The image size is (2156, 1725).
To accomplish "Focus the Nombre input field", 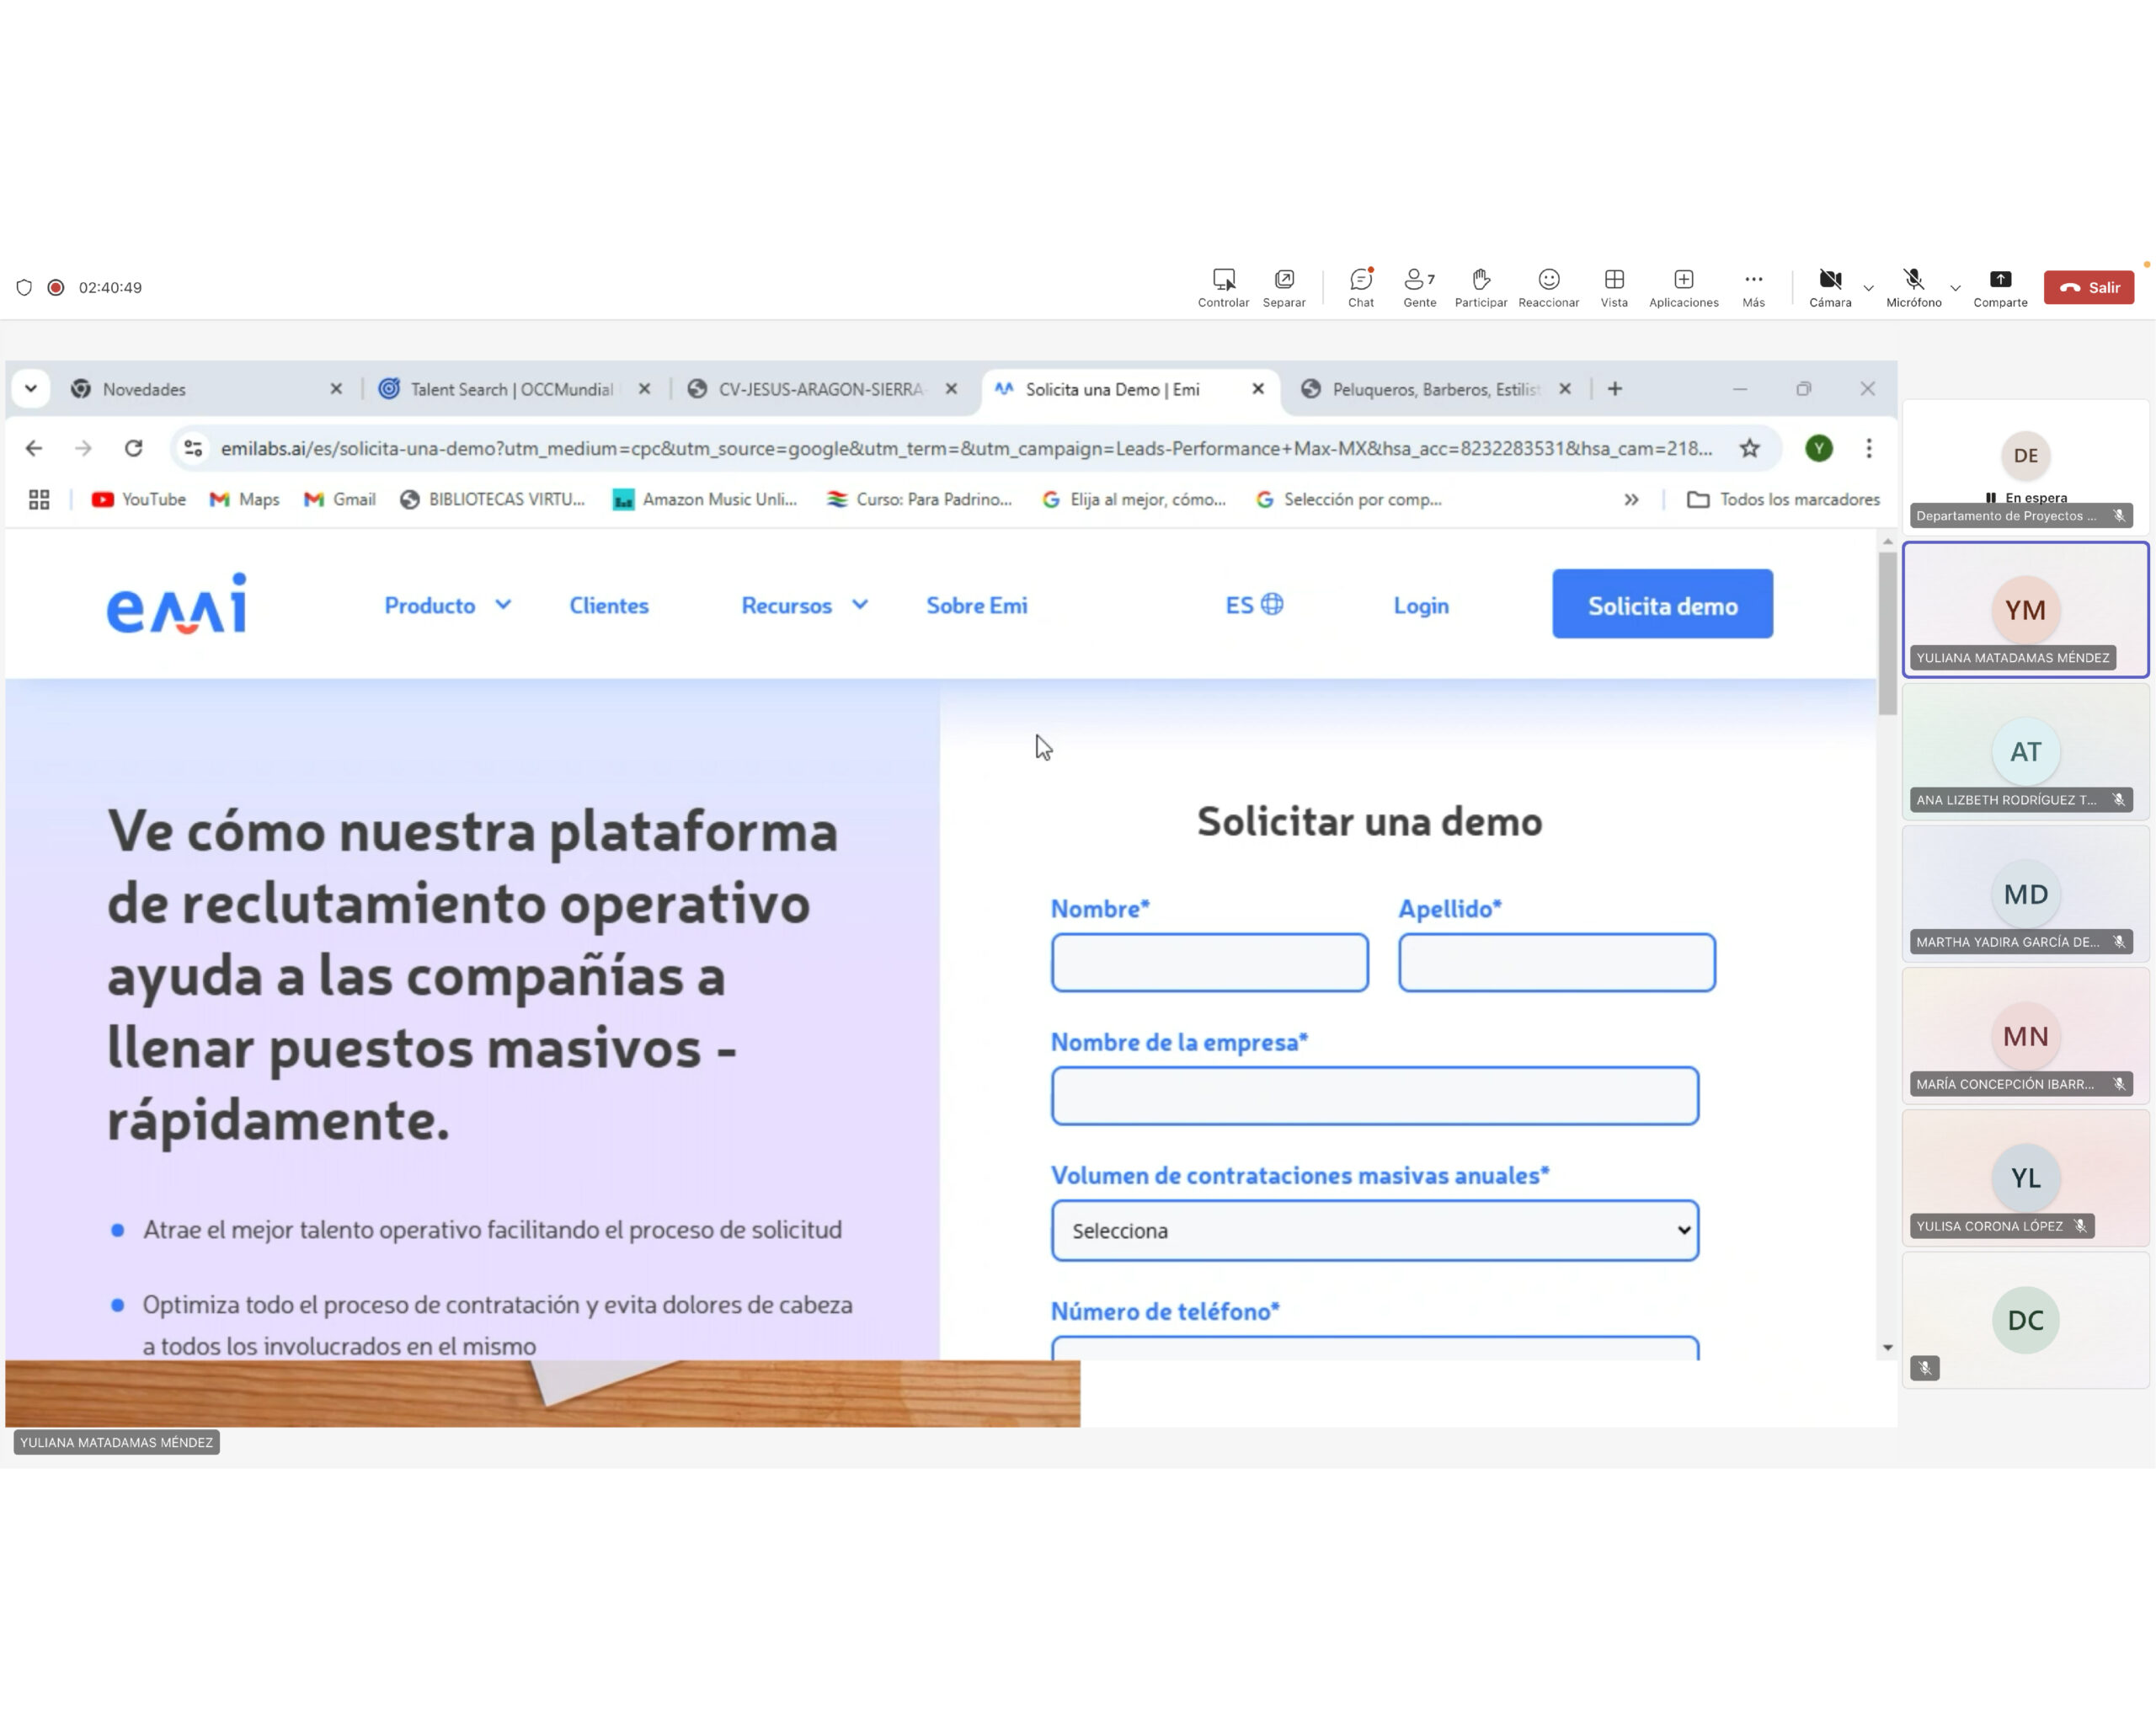I will click(1209, 962).
